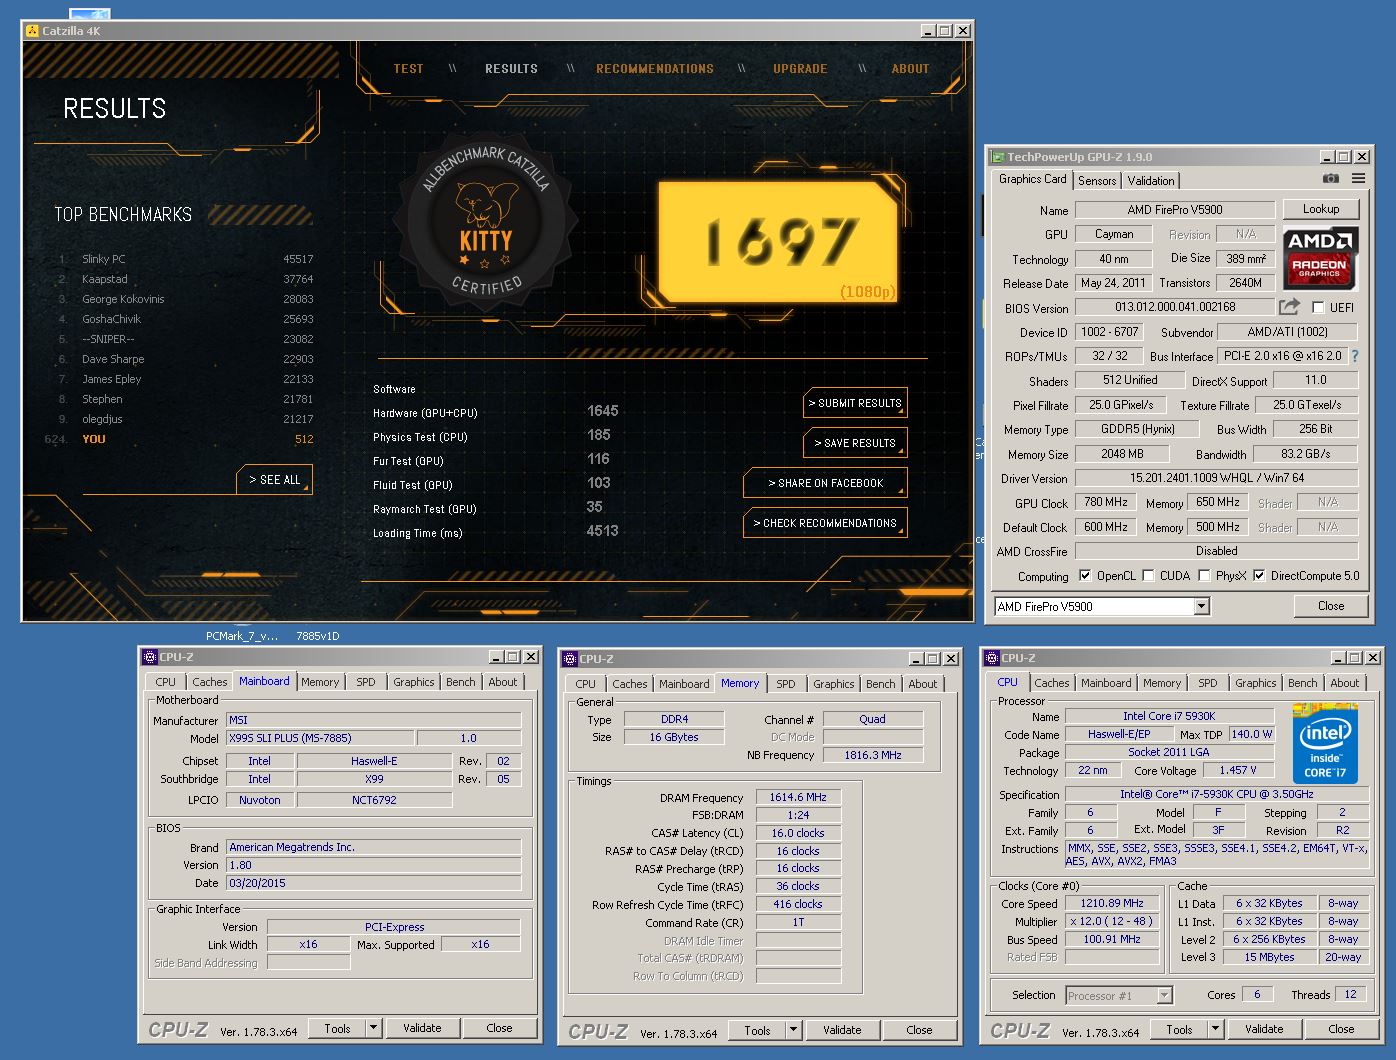This screenshot has height=1060, width=1396.
Task: Click the title bar icon of the CPU-Z CPU window
Action: (992, 658)
